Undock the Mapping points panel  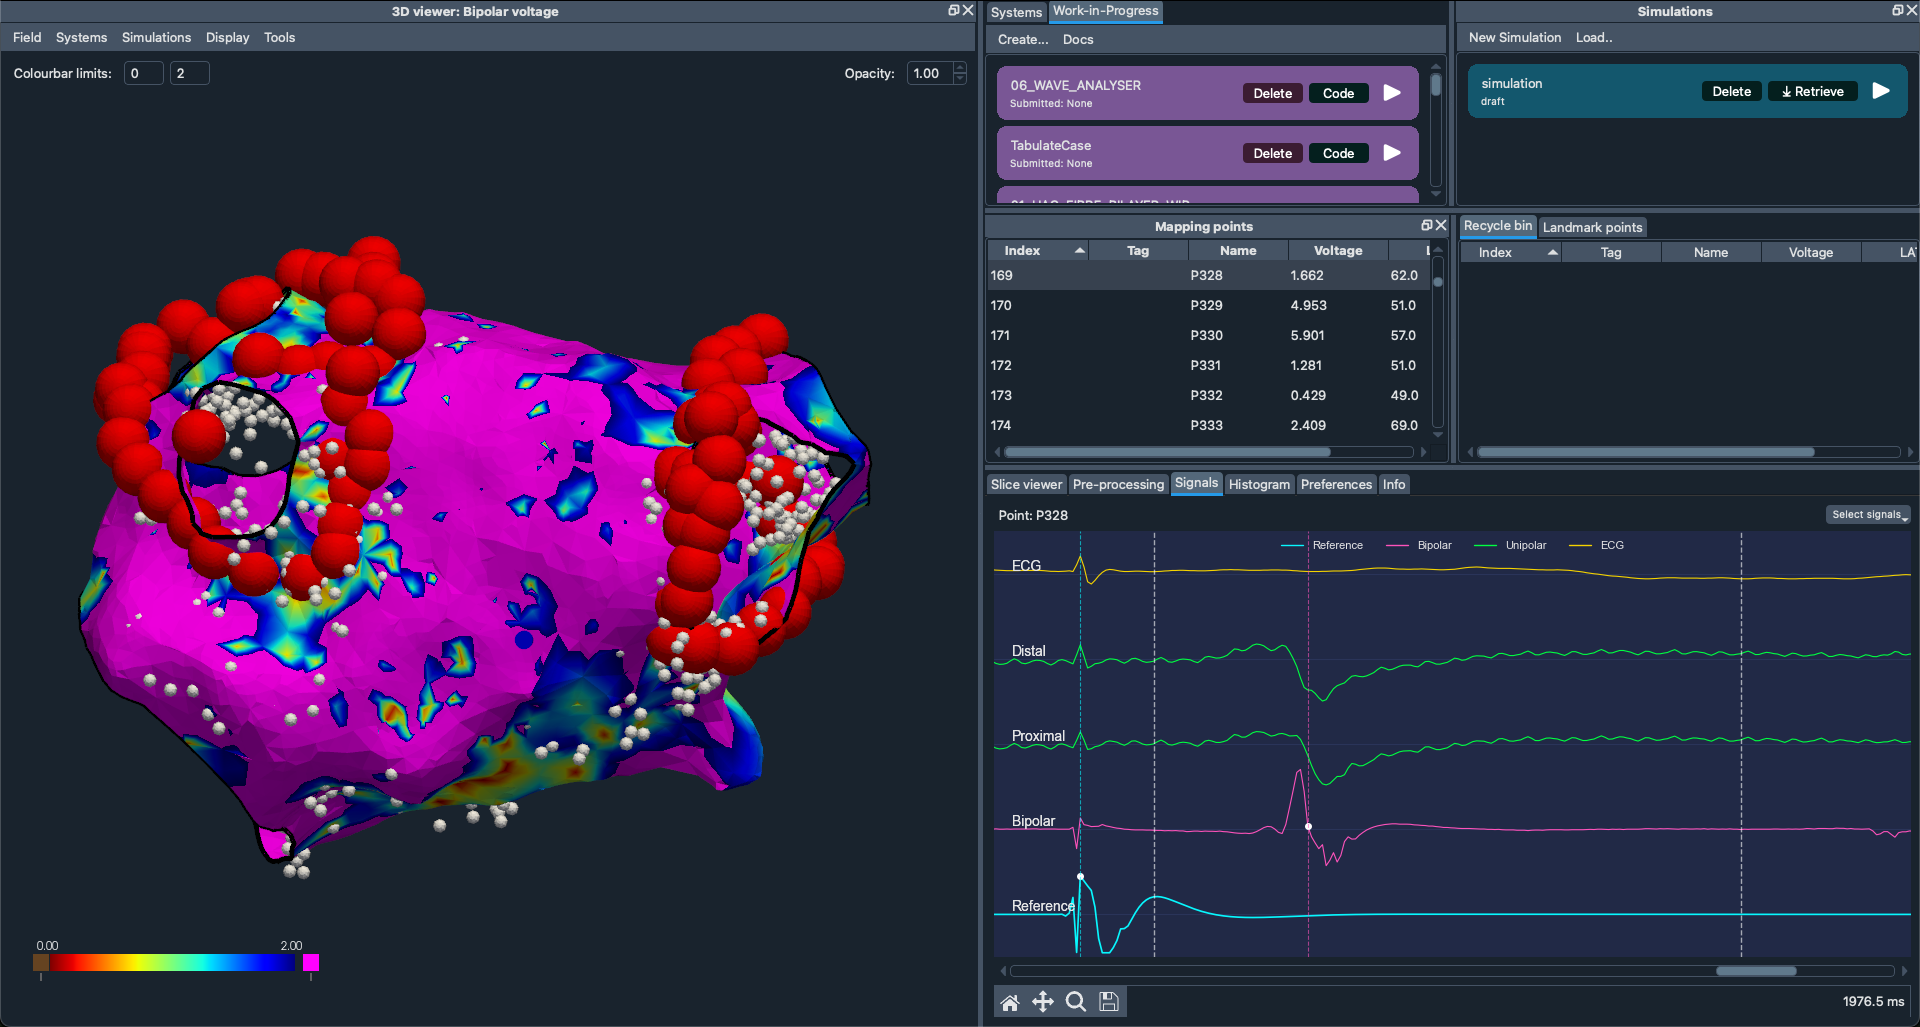click(1427, 226)
